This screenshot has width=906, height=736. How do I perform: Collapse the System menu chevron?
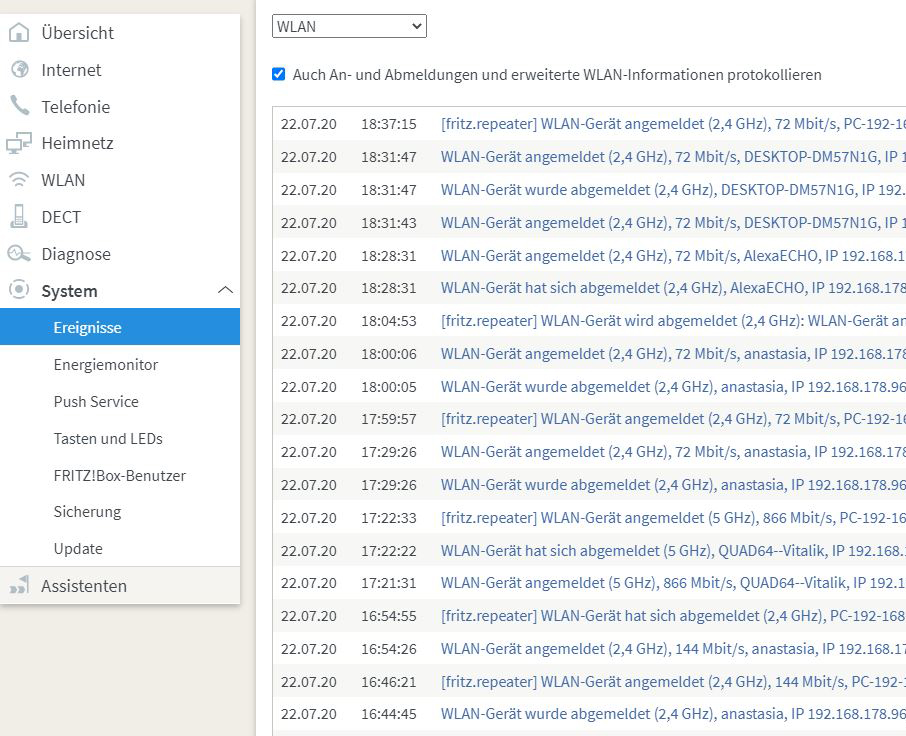click(225, 290)
